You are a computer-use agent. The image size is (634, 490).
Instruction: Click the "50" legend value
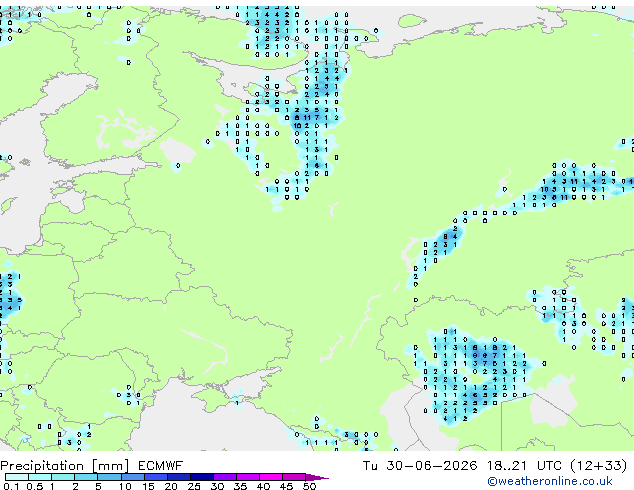(x=309, y=486)
